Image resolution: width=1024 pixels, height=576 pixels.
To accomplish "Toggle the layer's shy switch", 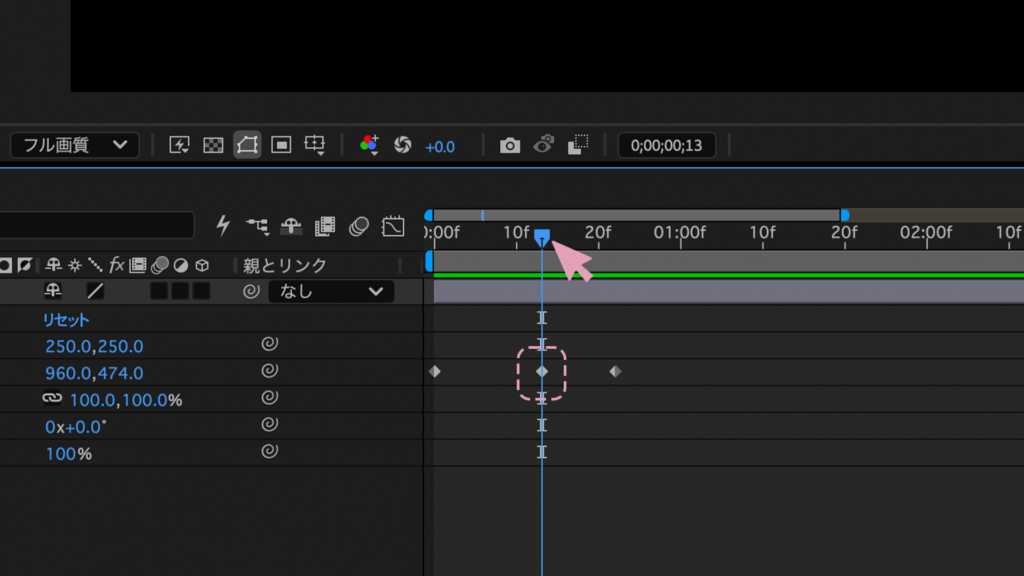I will (53, 291).
